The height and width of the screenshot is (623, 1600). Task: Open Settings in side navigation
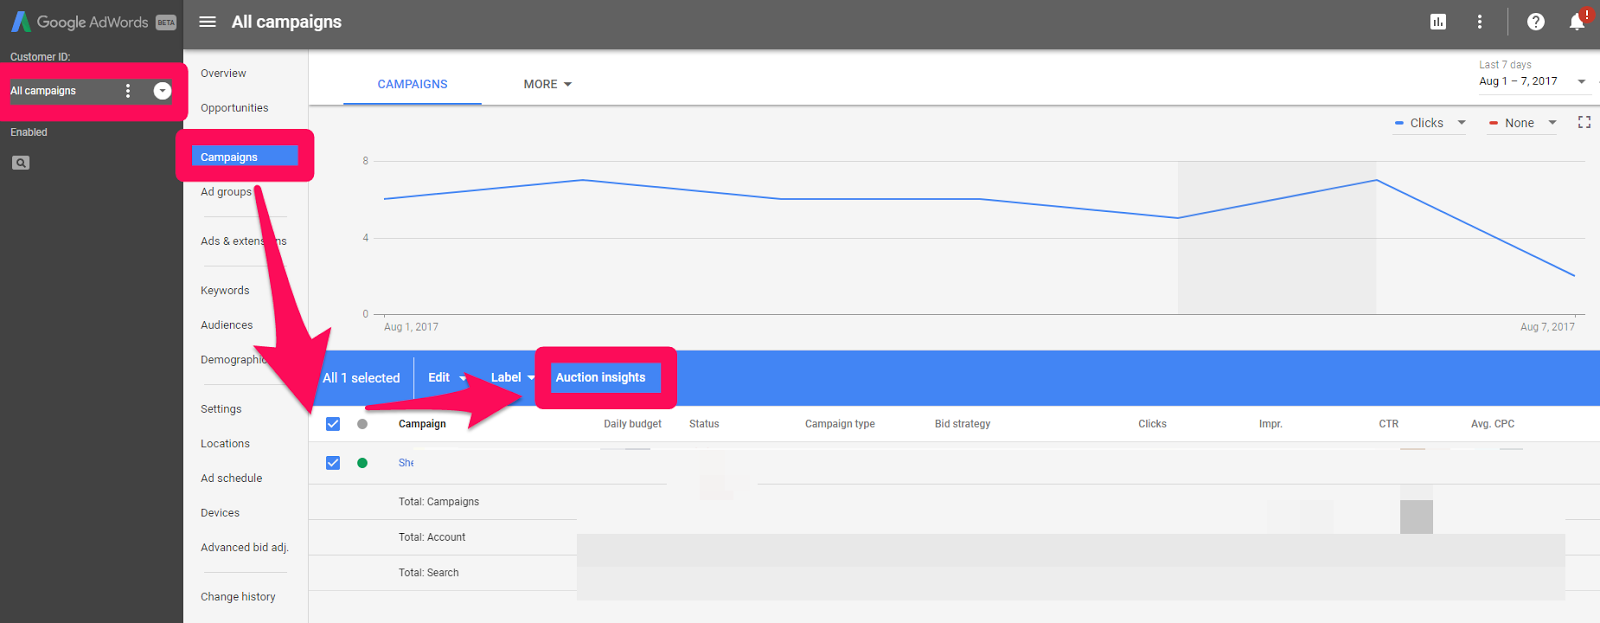[x=221, y=409]
